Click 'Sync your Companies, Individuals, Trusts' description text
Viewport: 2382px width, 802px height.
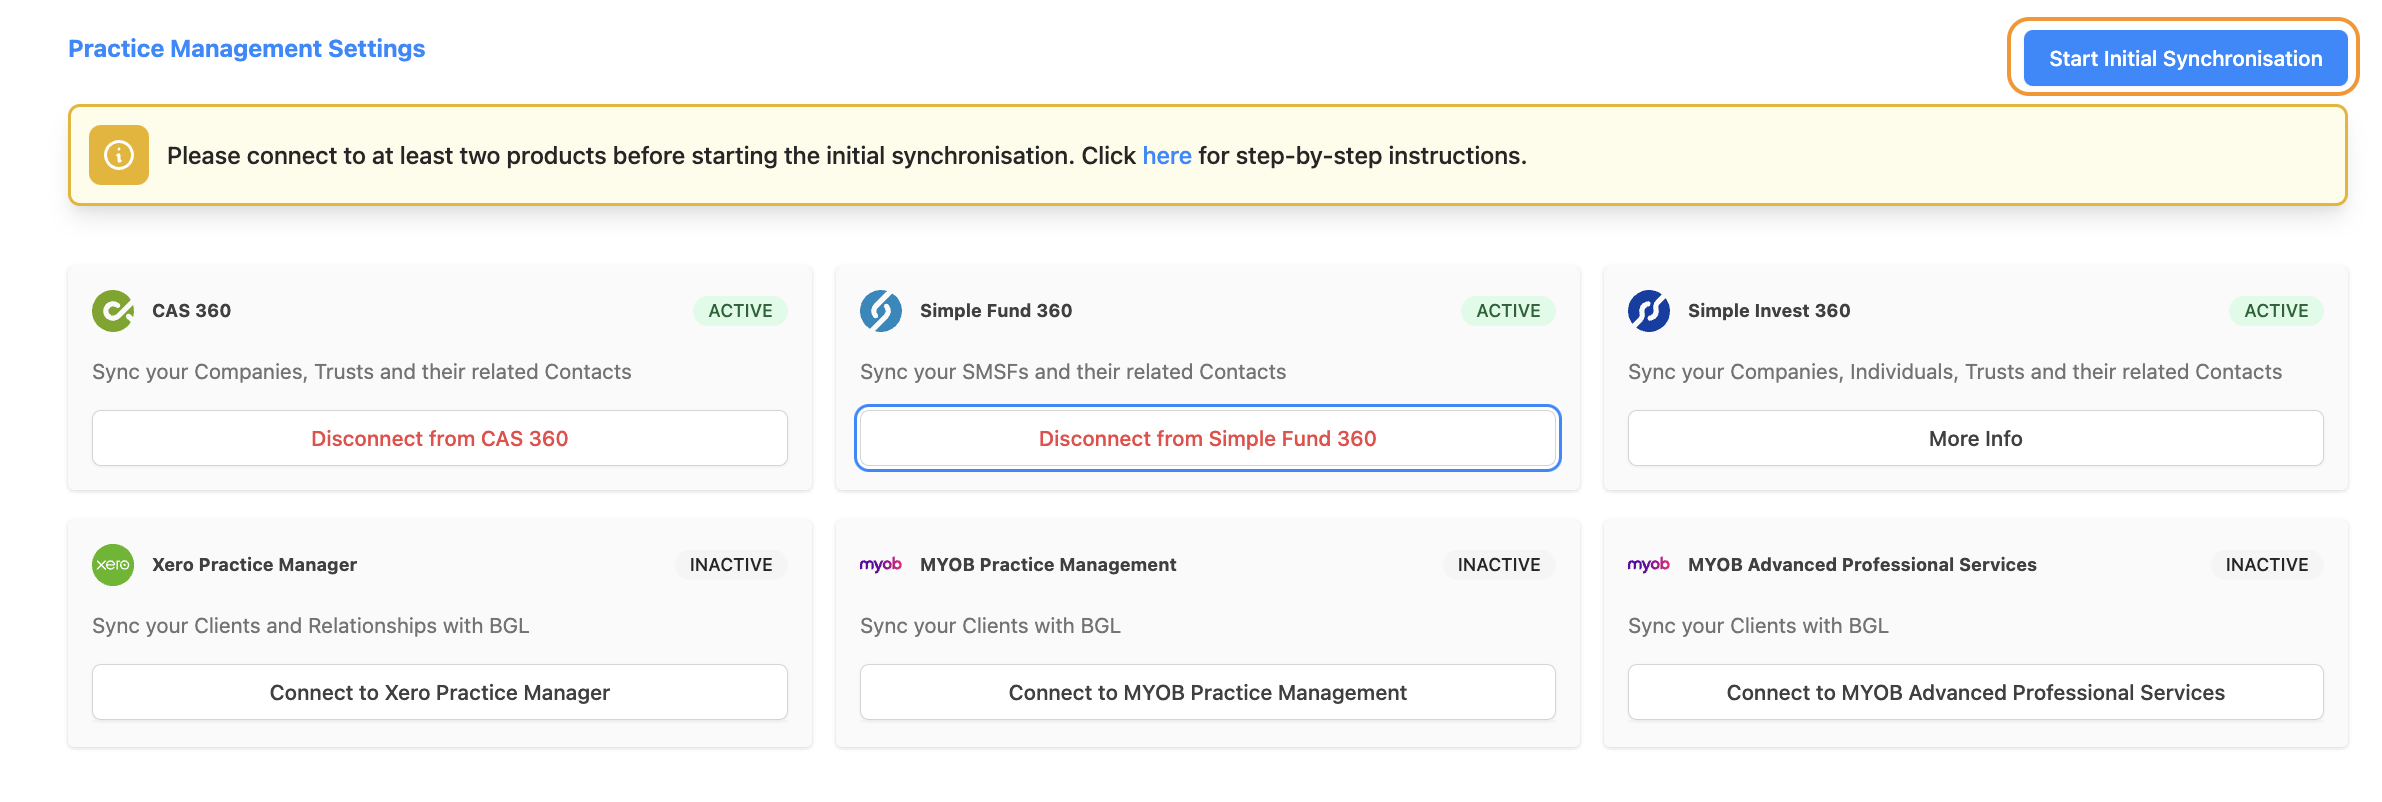pyautogui.click(x=1955, y=372)
